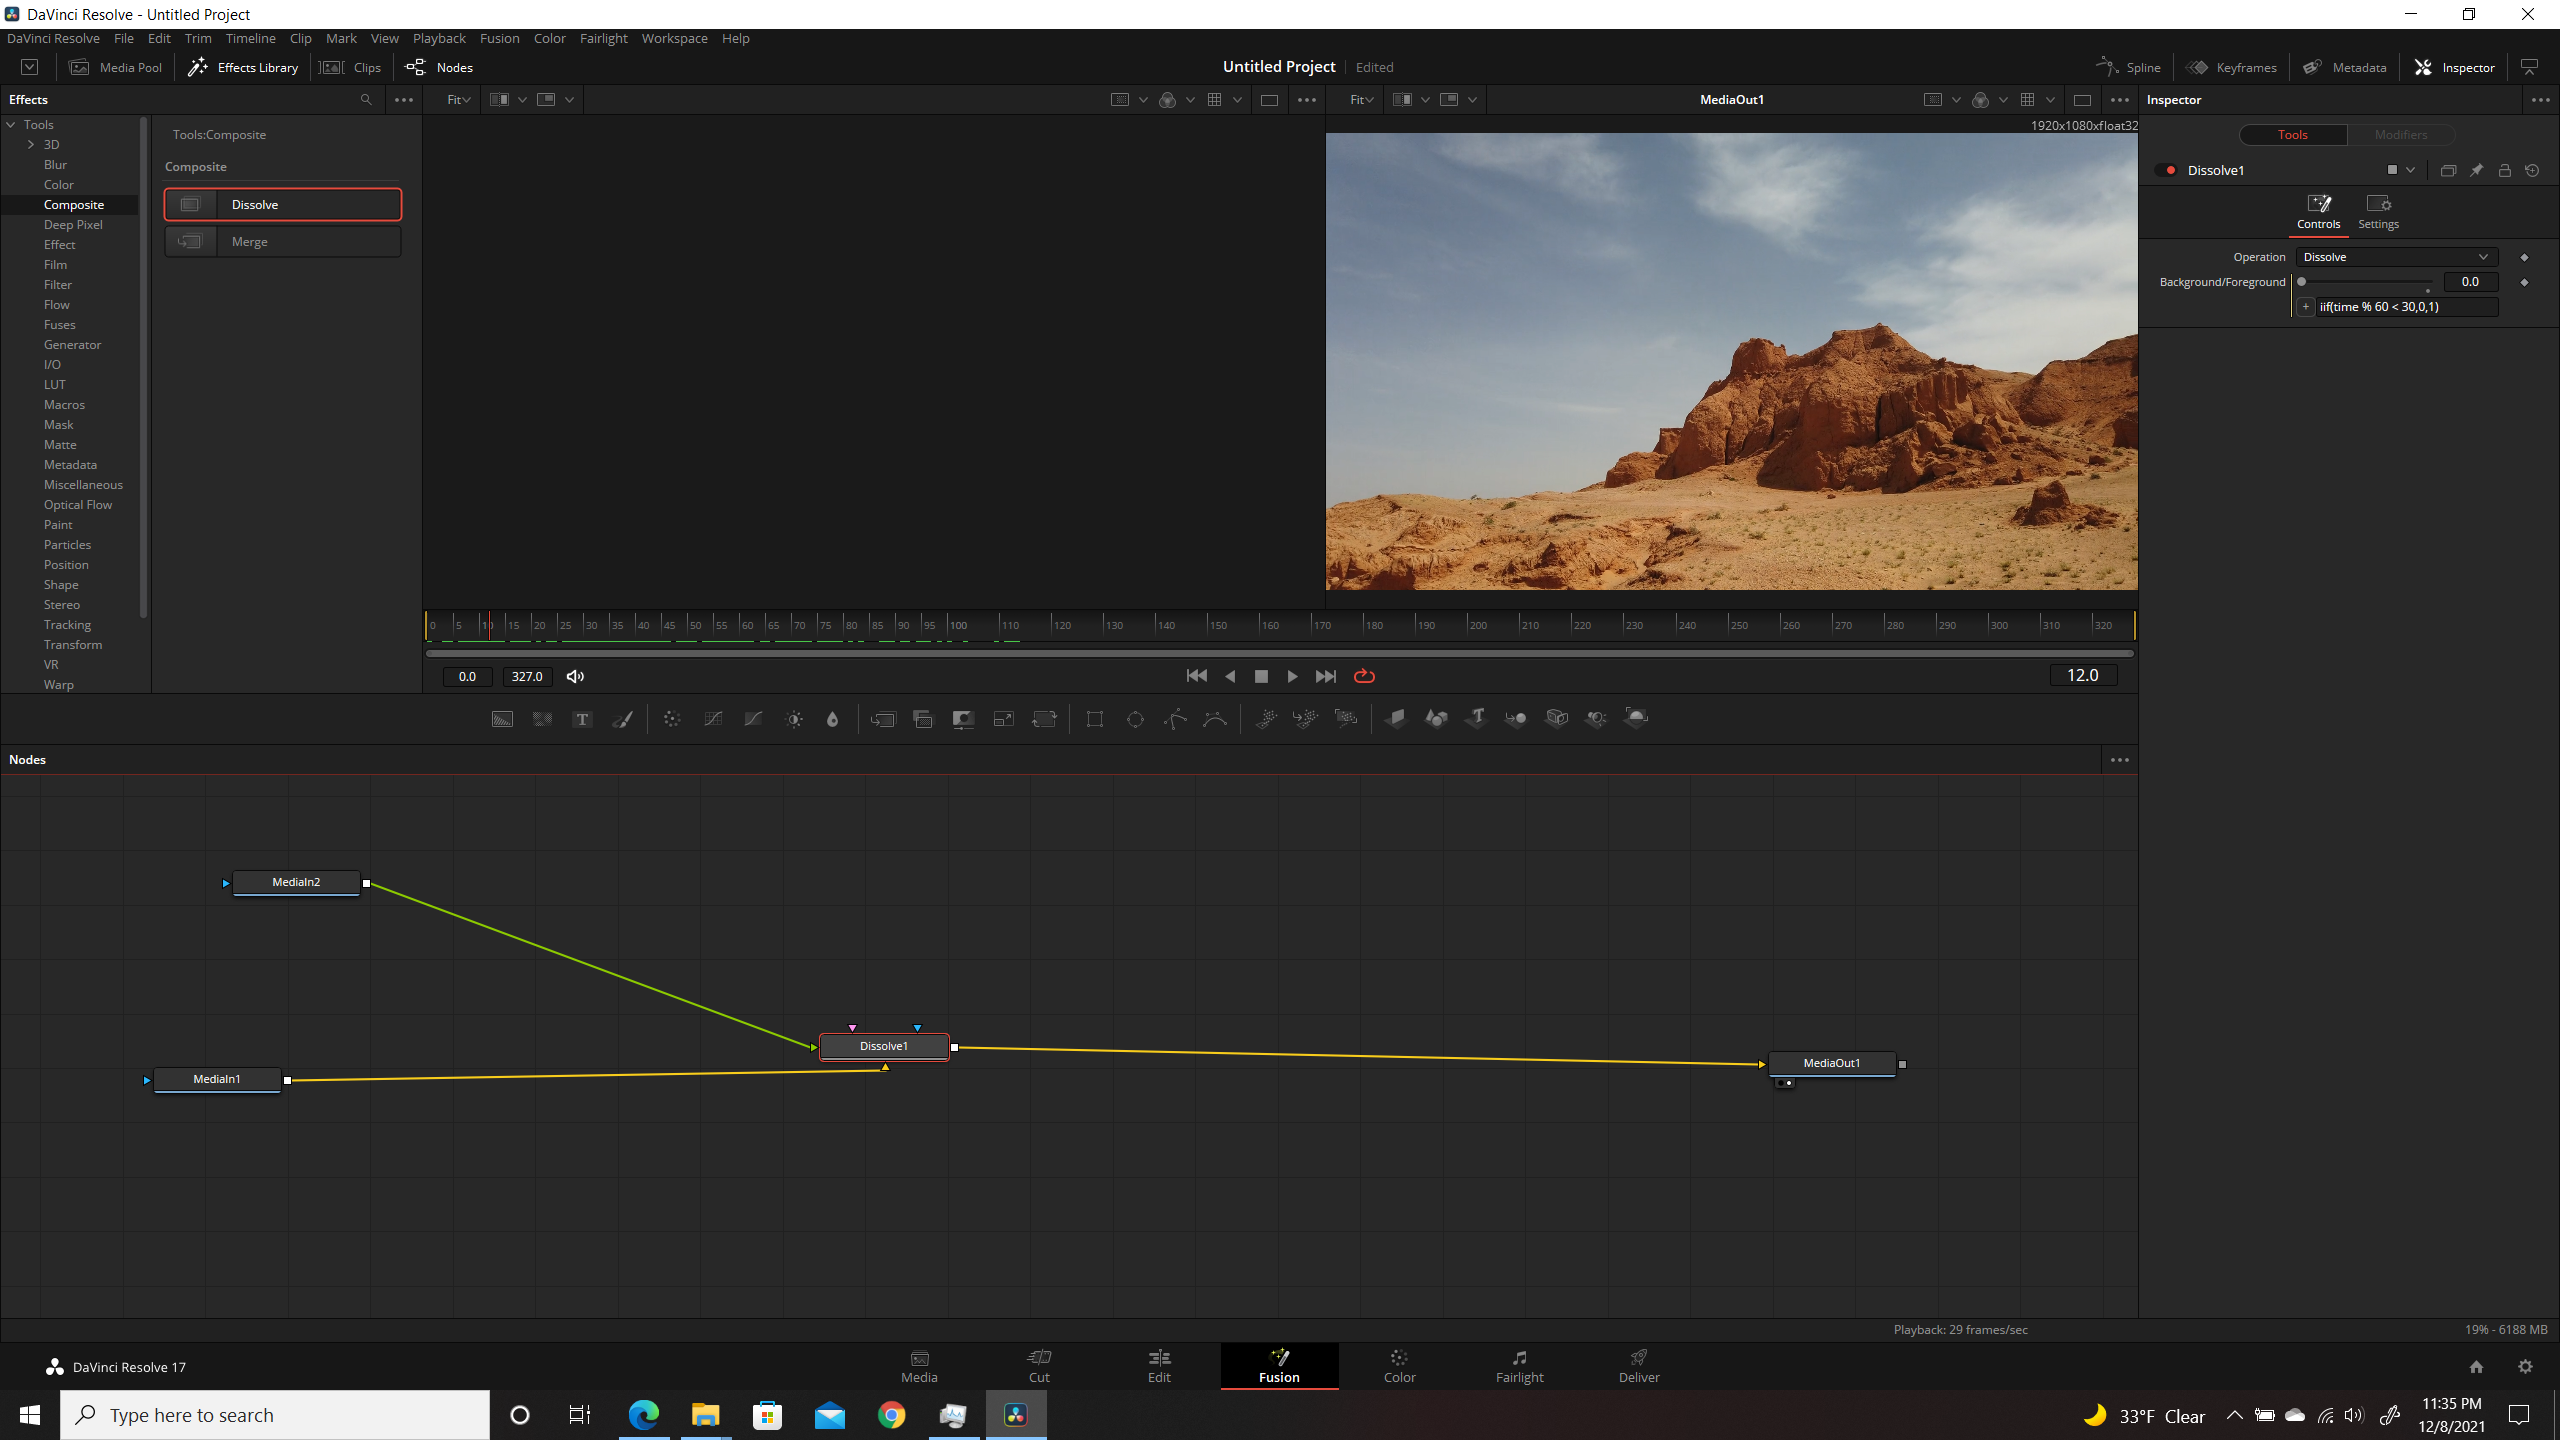Toggle the Nodes panel
Image resolution: width=2560 pixels, height=1440 pixels.
pyautogui.click(x=439, y=67)
